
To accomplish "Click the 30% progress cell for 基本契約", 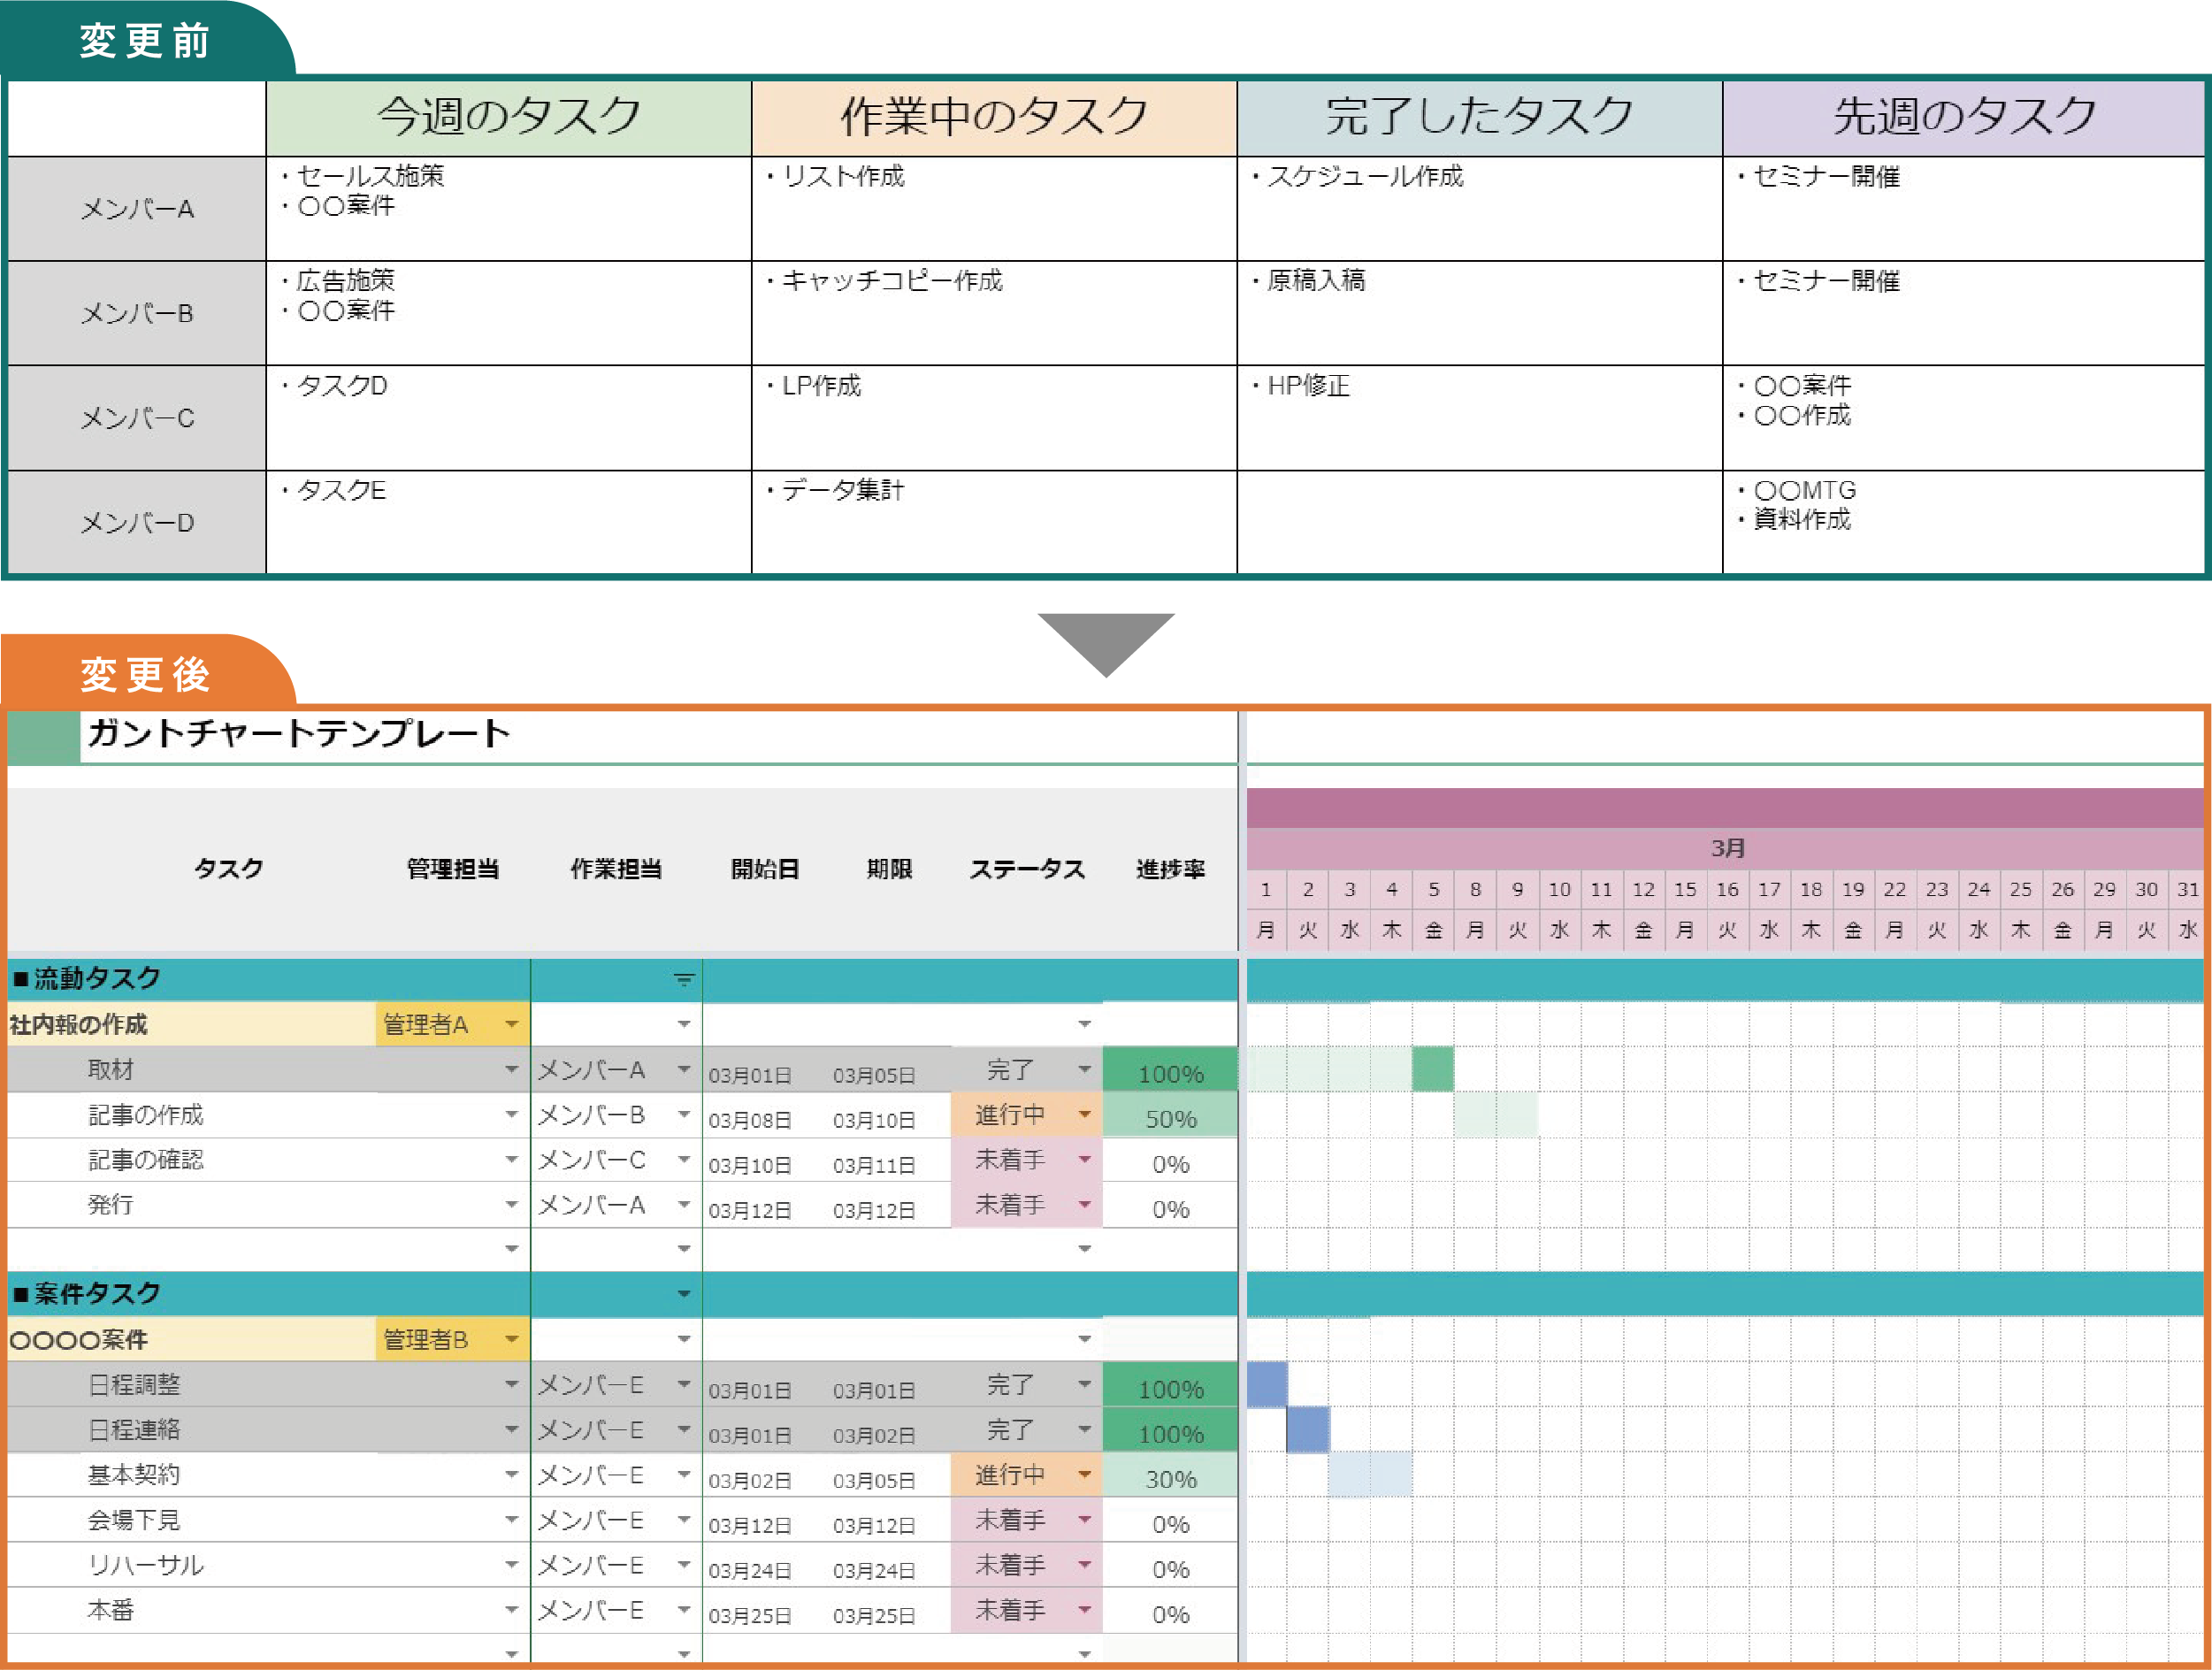I will point(1170,1478).
